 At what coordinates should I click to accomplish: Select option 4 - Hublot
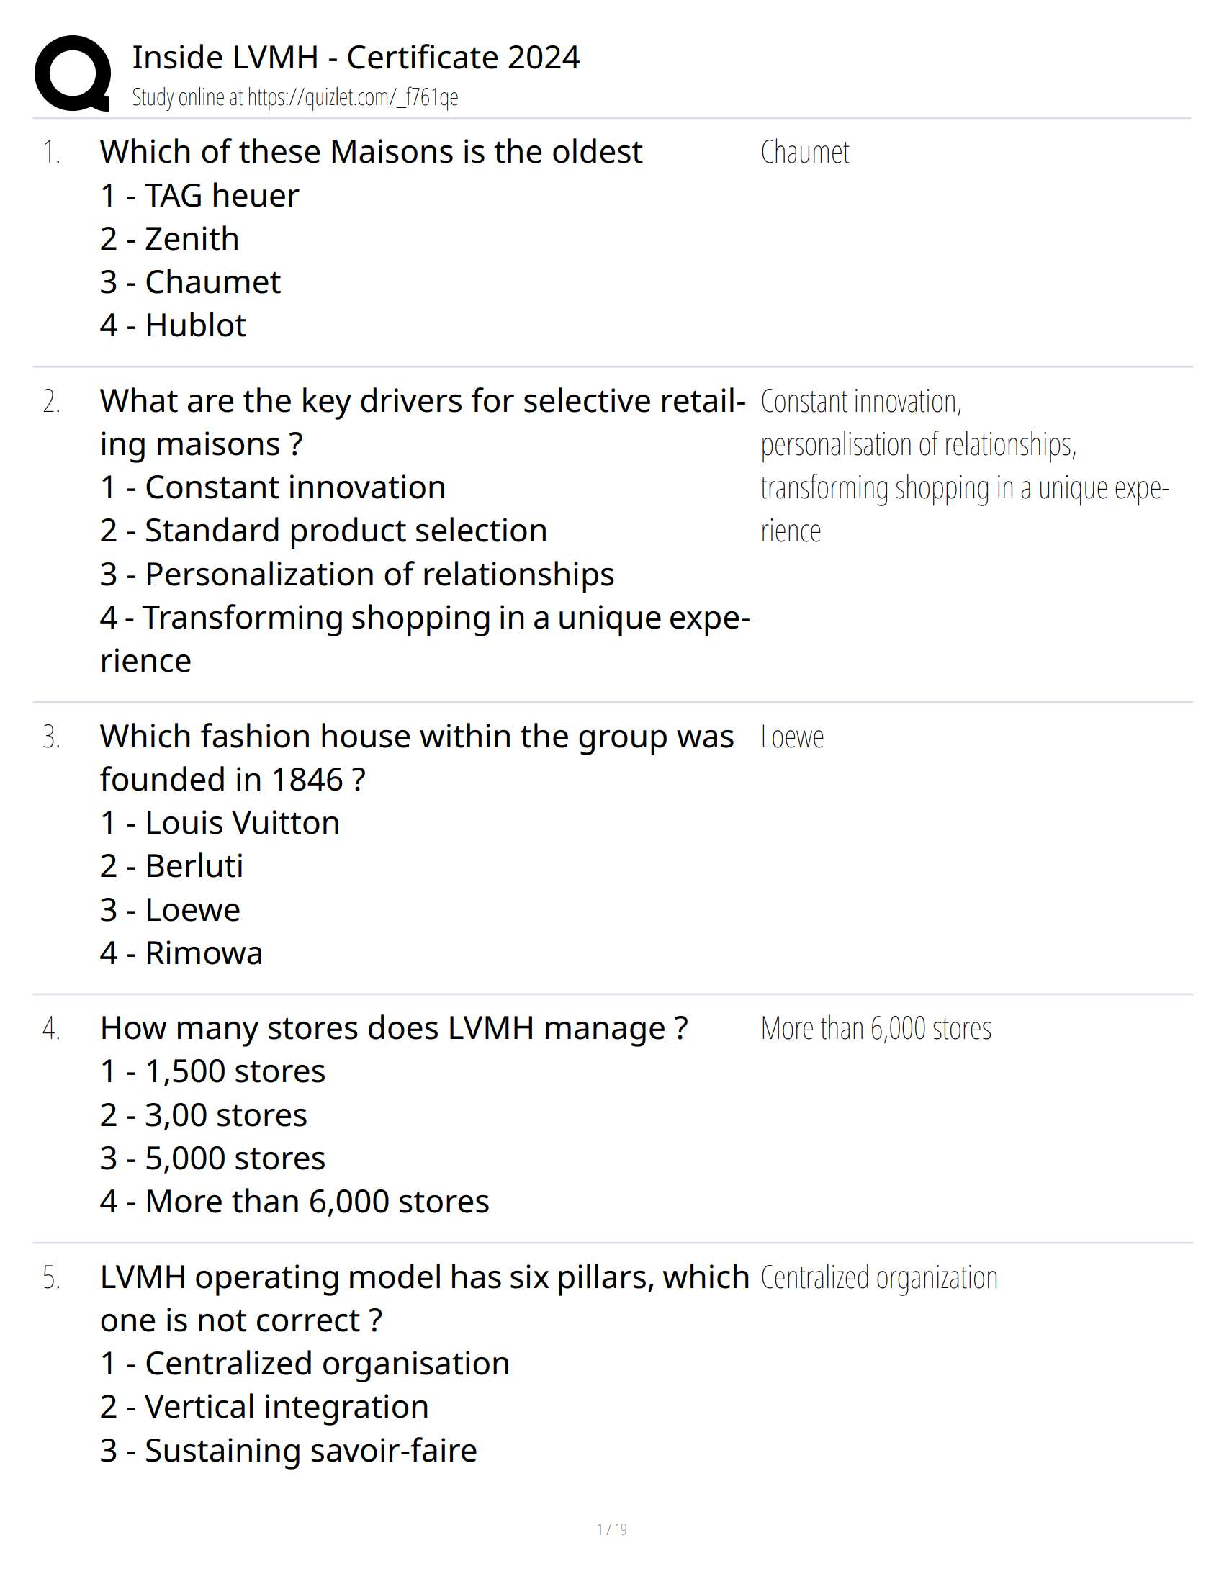coord(173,325)
